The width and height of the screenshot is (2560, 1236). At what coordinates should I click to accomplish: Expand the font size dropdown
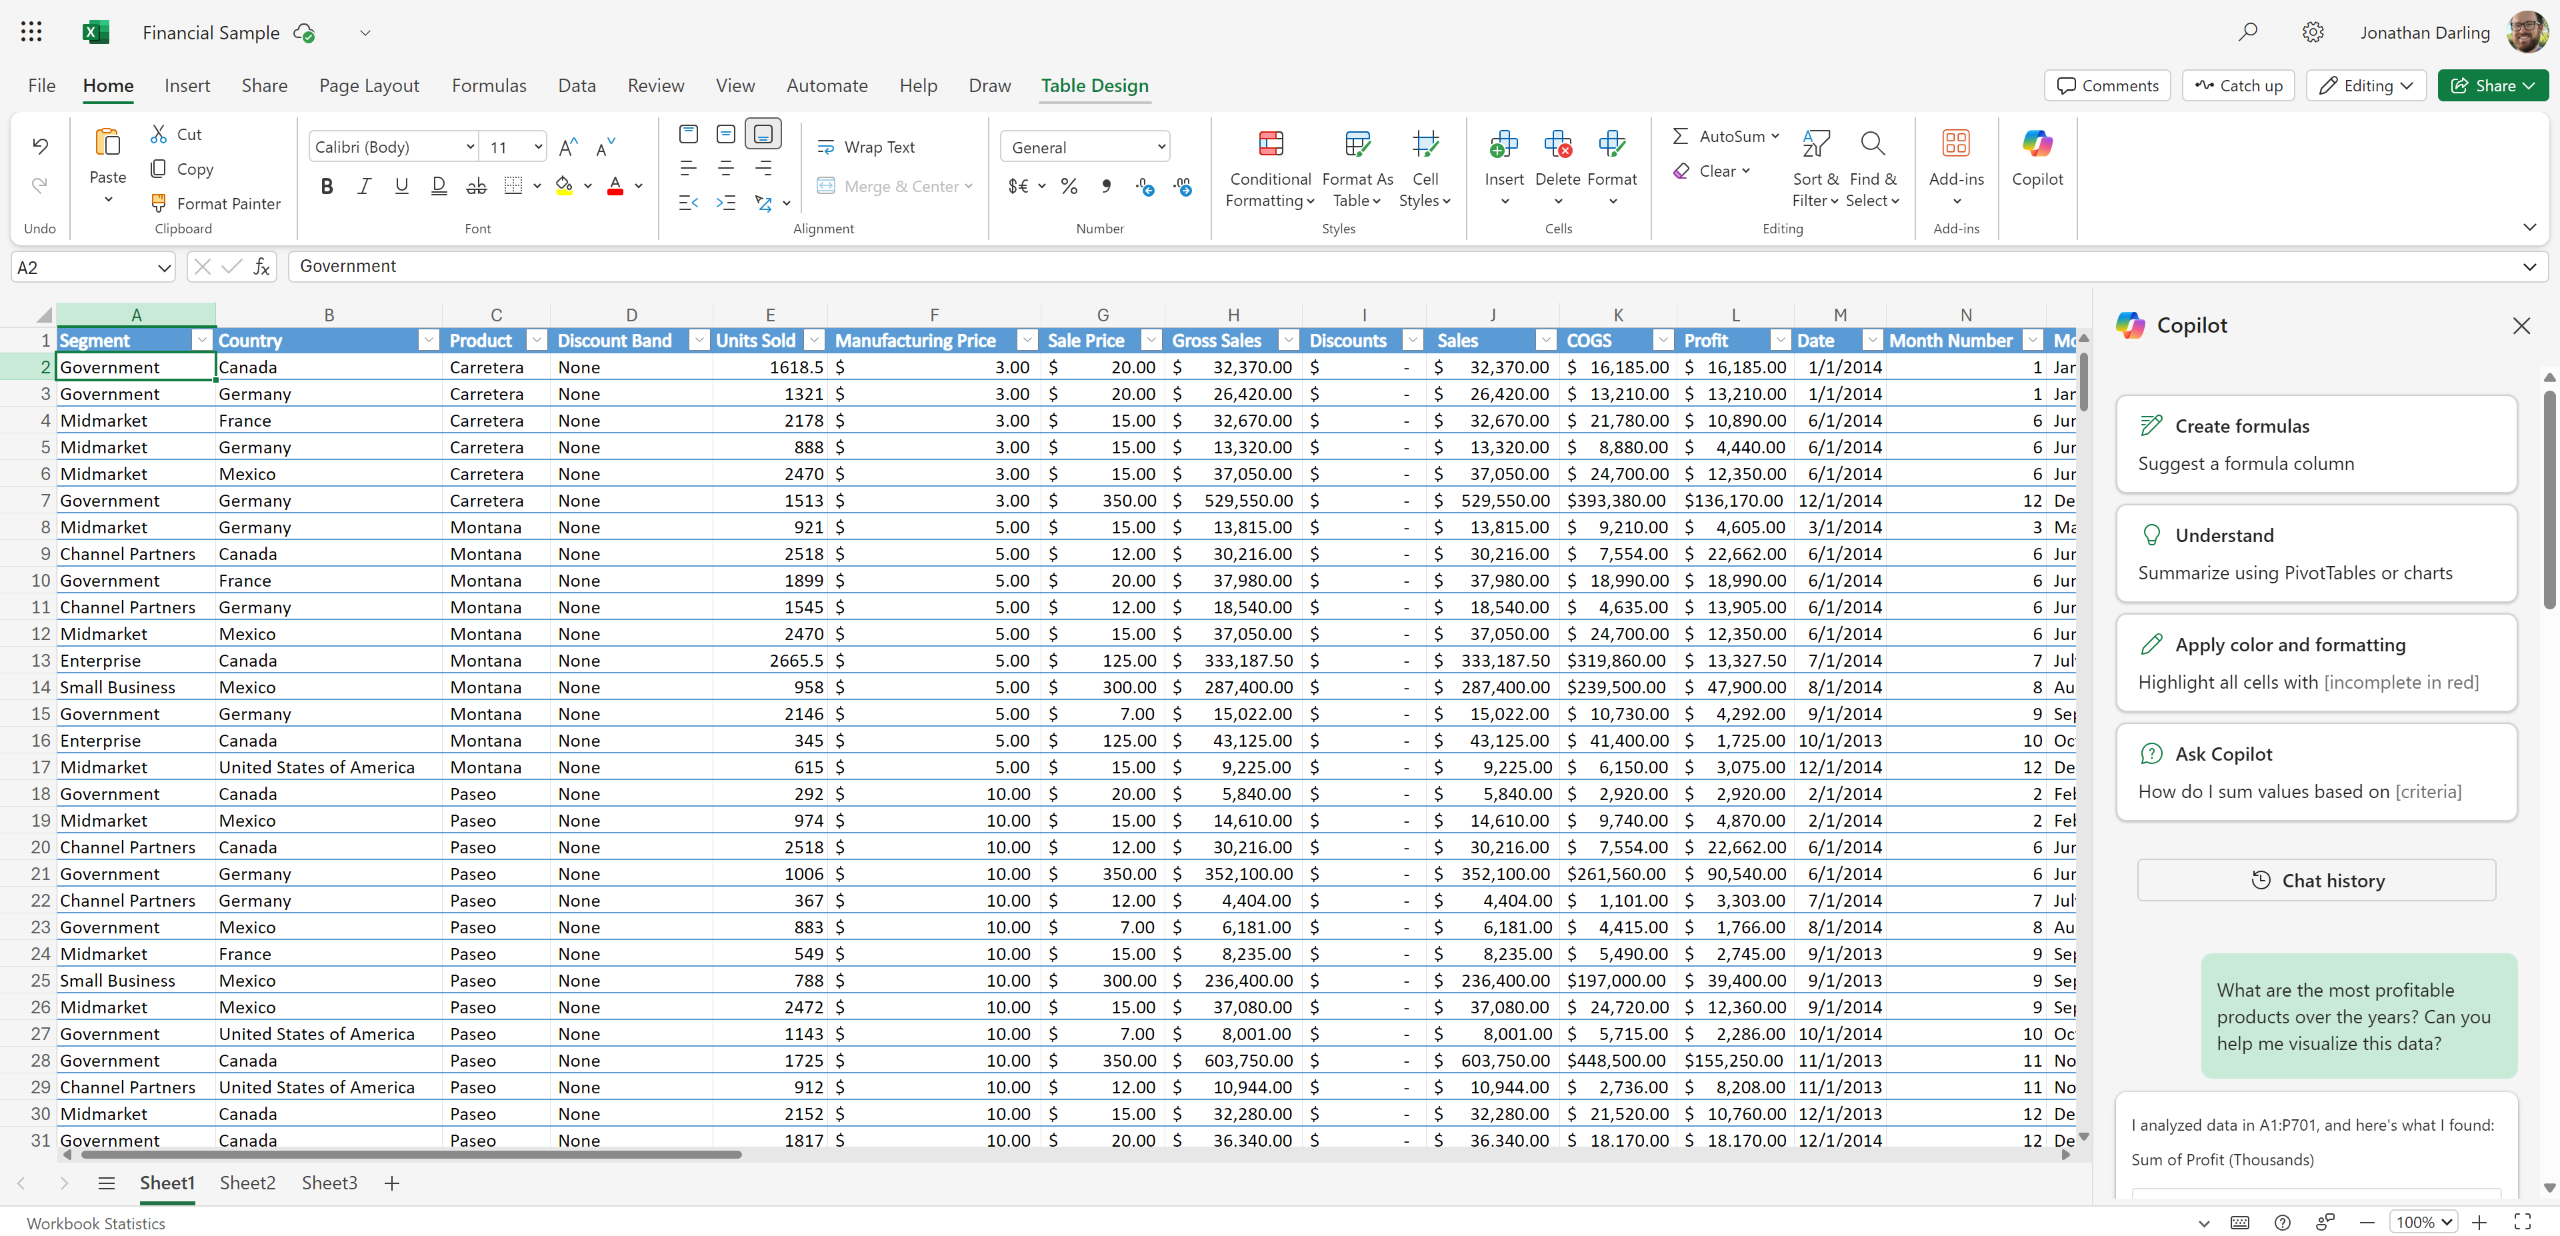click(538, 147)
